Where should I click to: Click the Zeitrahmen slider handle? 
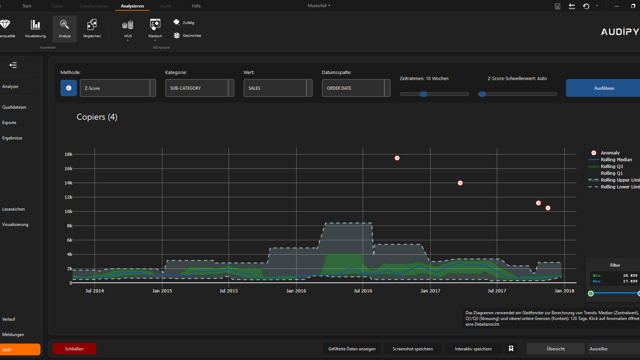point(424,94)
